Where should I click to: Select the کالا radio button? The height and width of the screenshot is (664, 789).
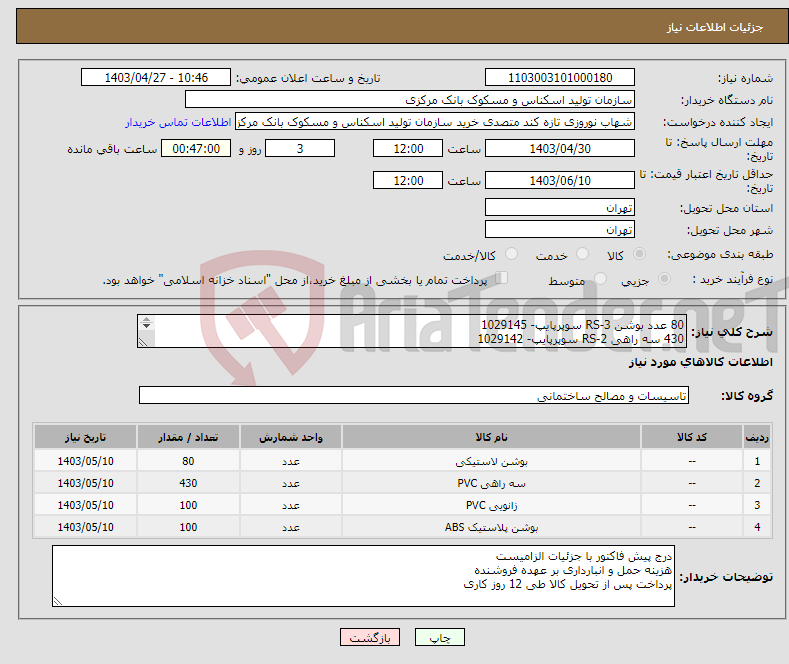coord(639,254)
